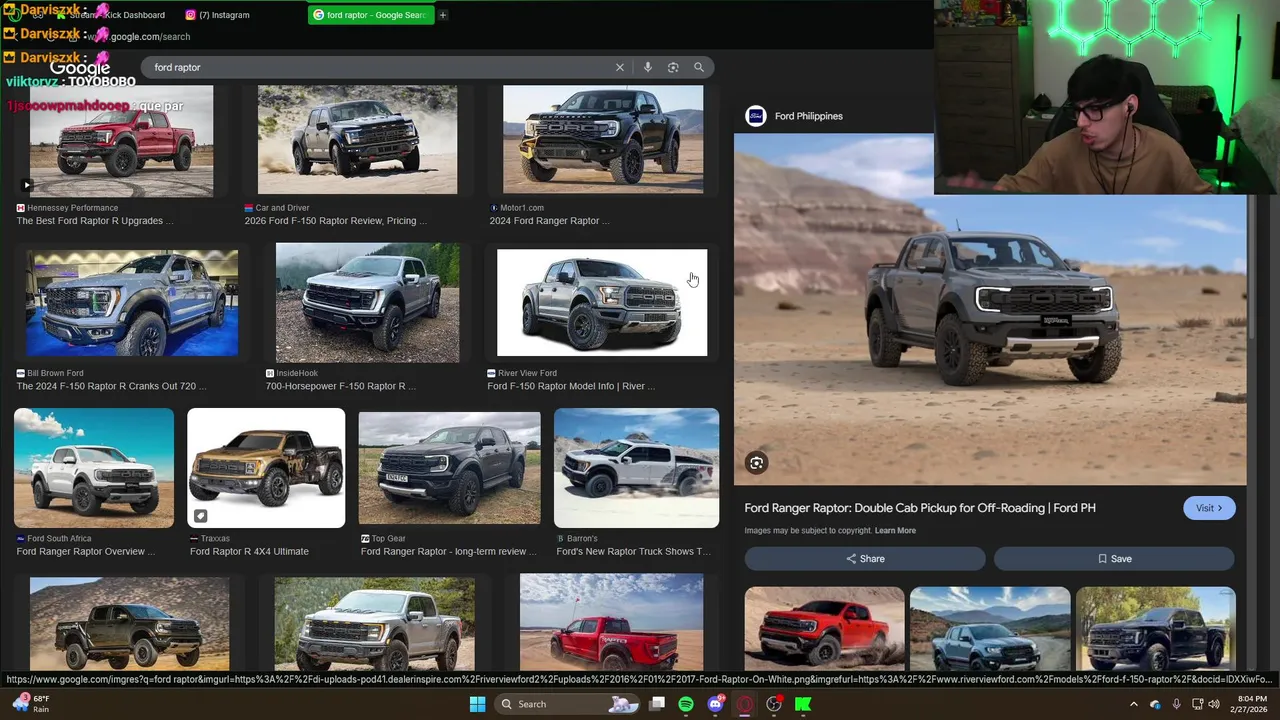This screenshot has width=1280, height=720.
Task: Open OBS Studio from the taskbar
Action: pos(774,704)
